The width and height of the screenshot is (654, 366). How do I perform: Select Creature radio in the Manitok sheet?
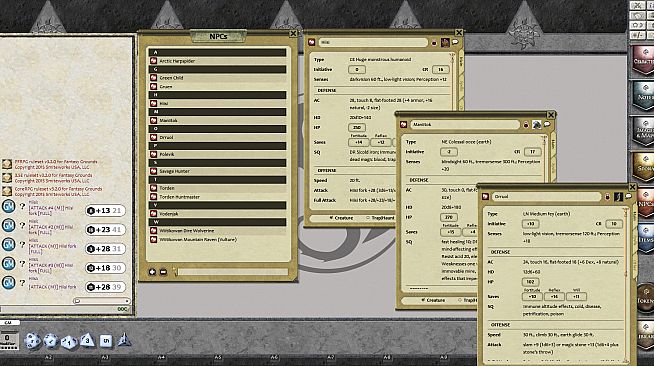(x=433, y=300)
